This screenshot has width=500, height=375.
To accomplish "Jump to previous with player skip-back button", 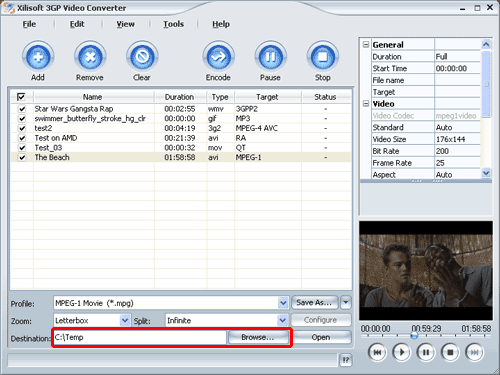I will [x=377, y=352].
